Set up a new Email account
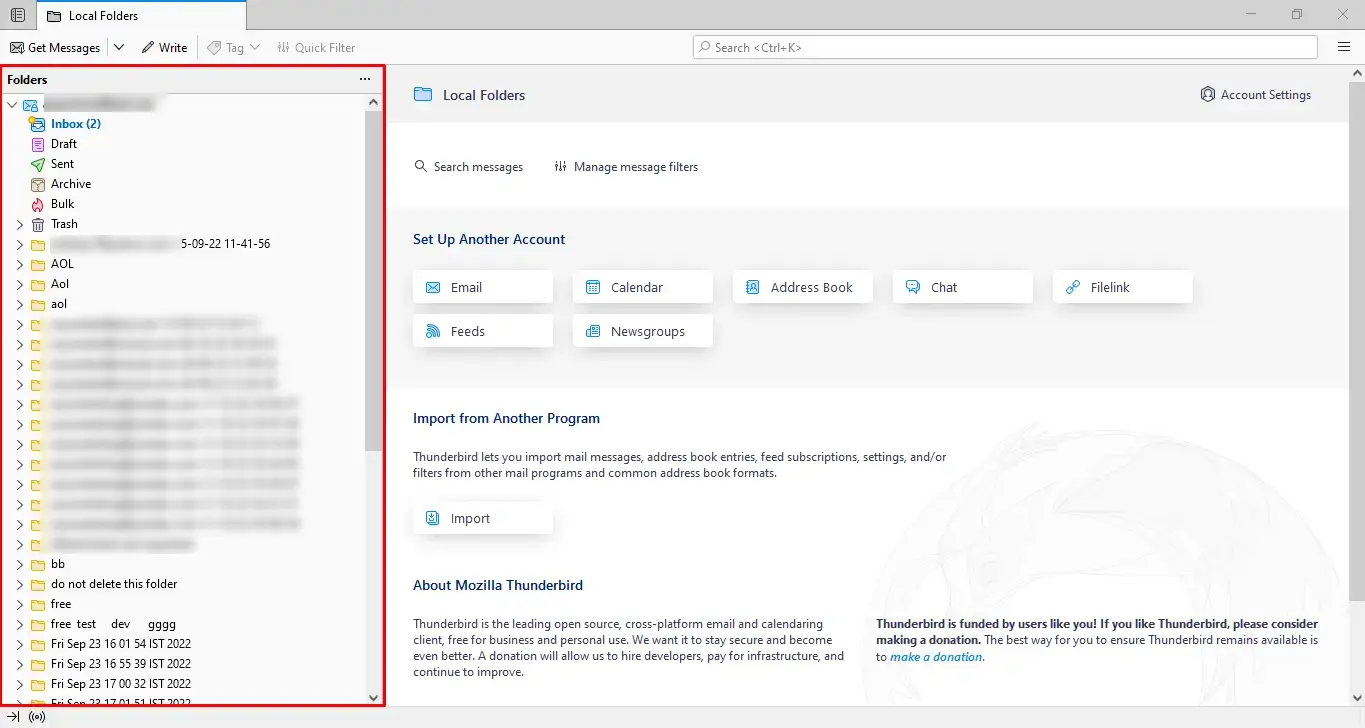Image resolution: width=1365 pixels, height=728 pixels. tap(483, 287)
